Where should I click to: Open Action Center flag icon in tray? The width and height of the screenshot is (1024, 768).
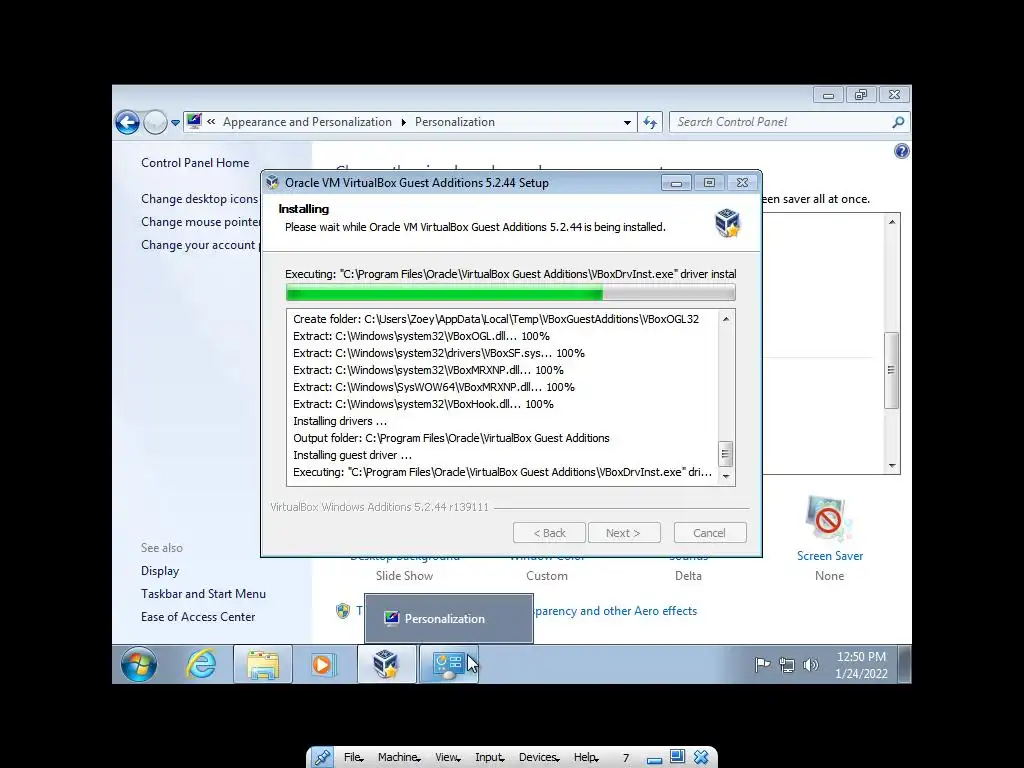(762, 665)
